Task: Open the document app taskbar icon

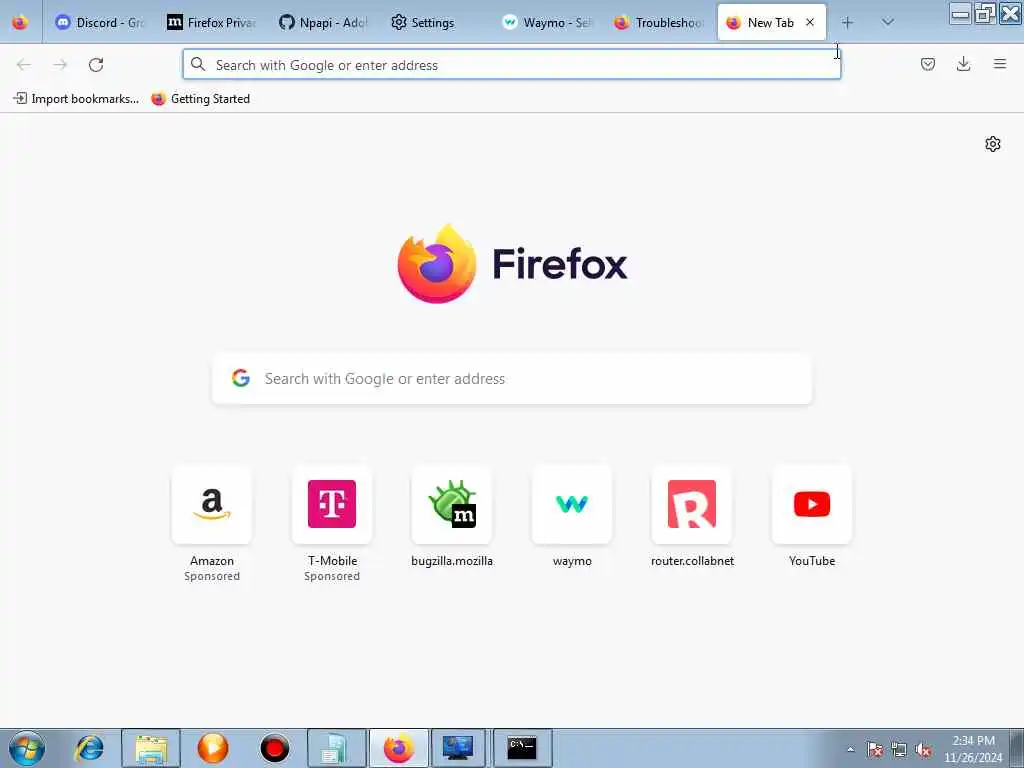Action: pos(336,748)
